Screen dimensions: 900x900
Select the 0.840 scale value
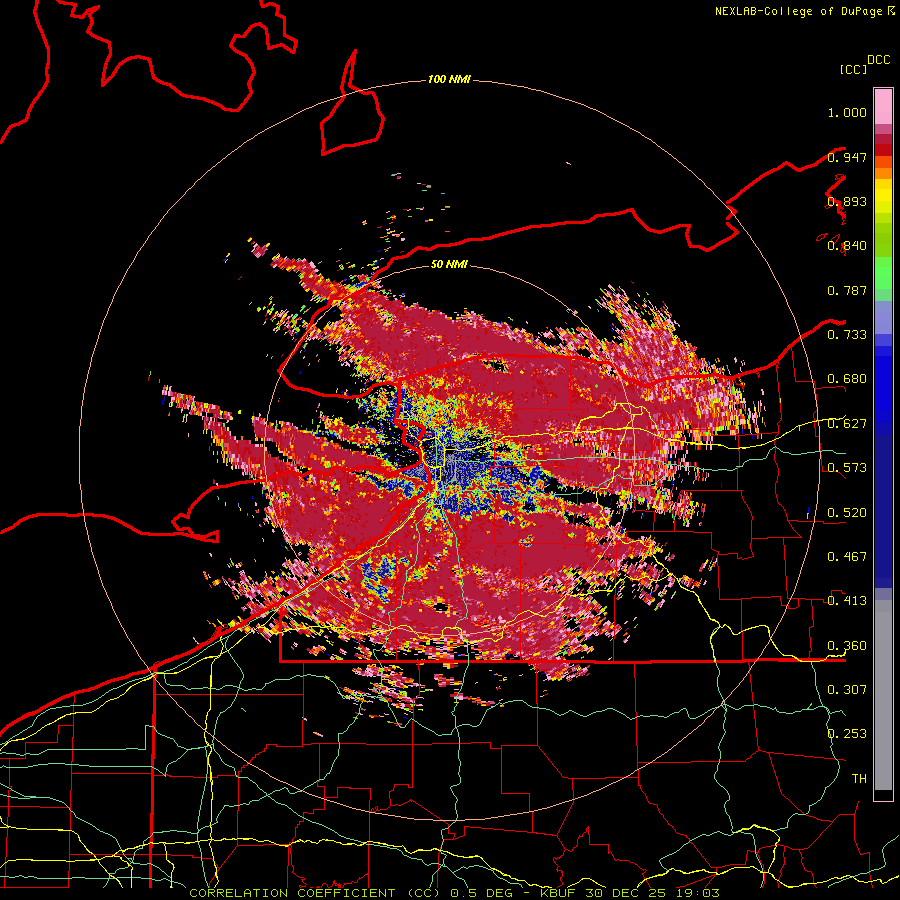pyautogui.click(x=847, y=246)
